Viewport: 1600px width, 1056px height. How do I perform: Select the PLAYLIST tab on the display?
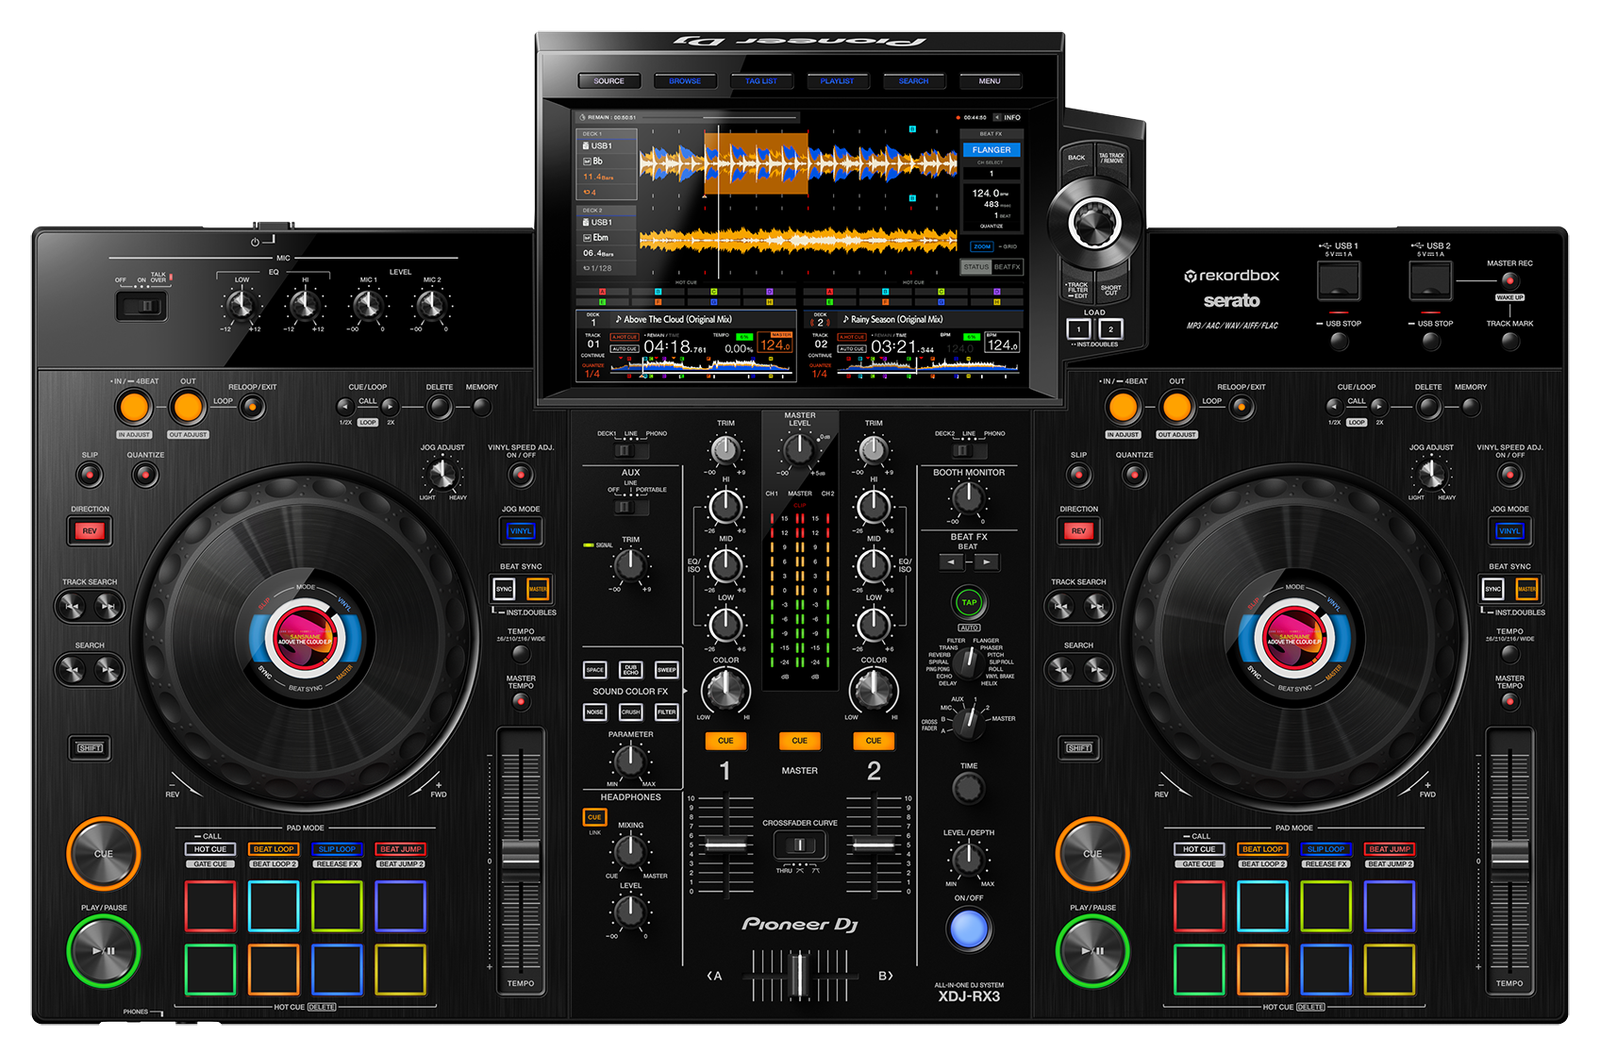(837, 81)
